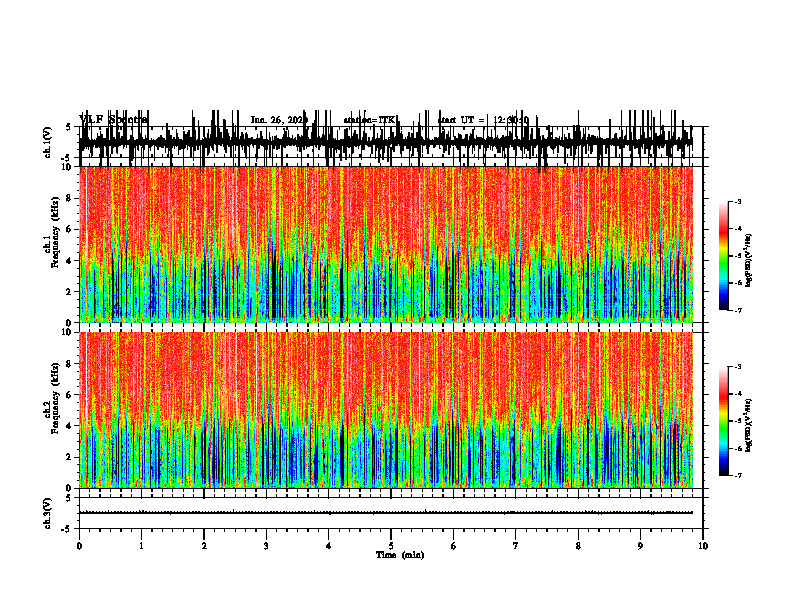The width and height of the screenshot is (792, 612).
Task: Click the '2' kHz tick on ch.2 spectrogram axis
Action: (70, 457)
